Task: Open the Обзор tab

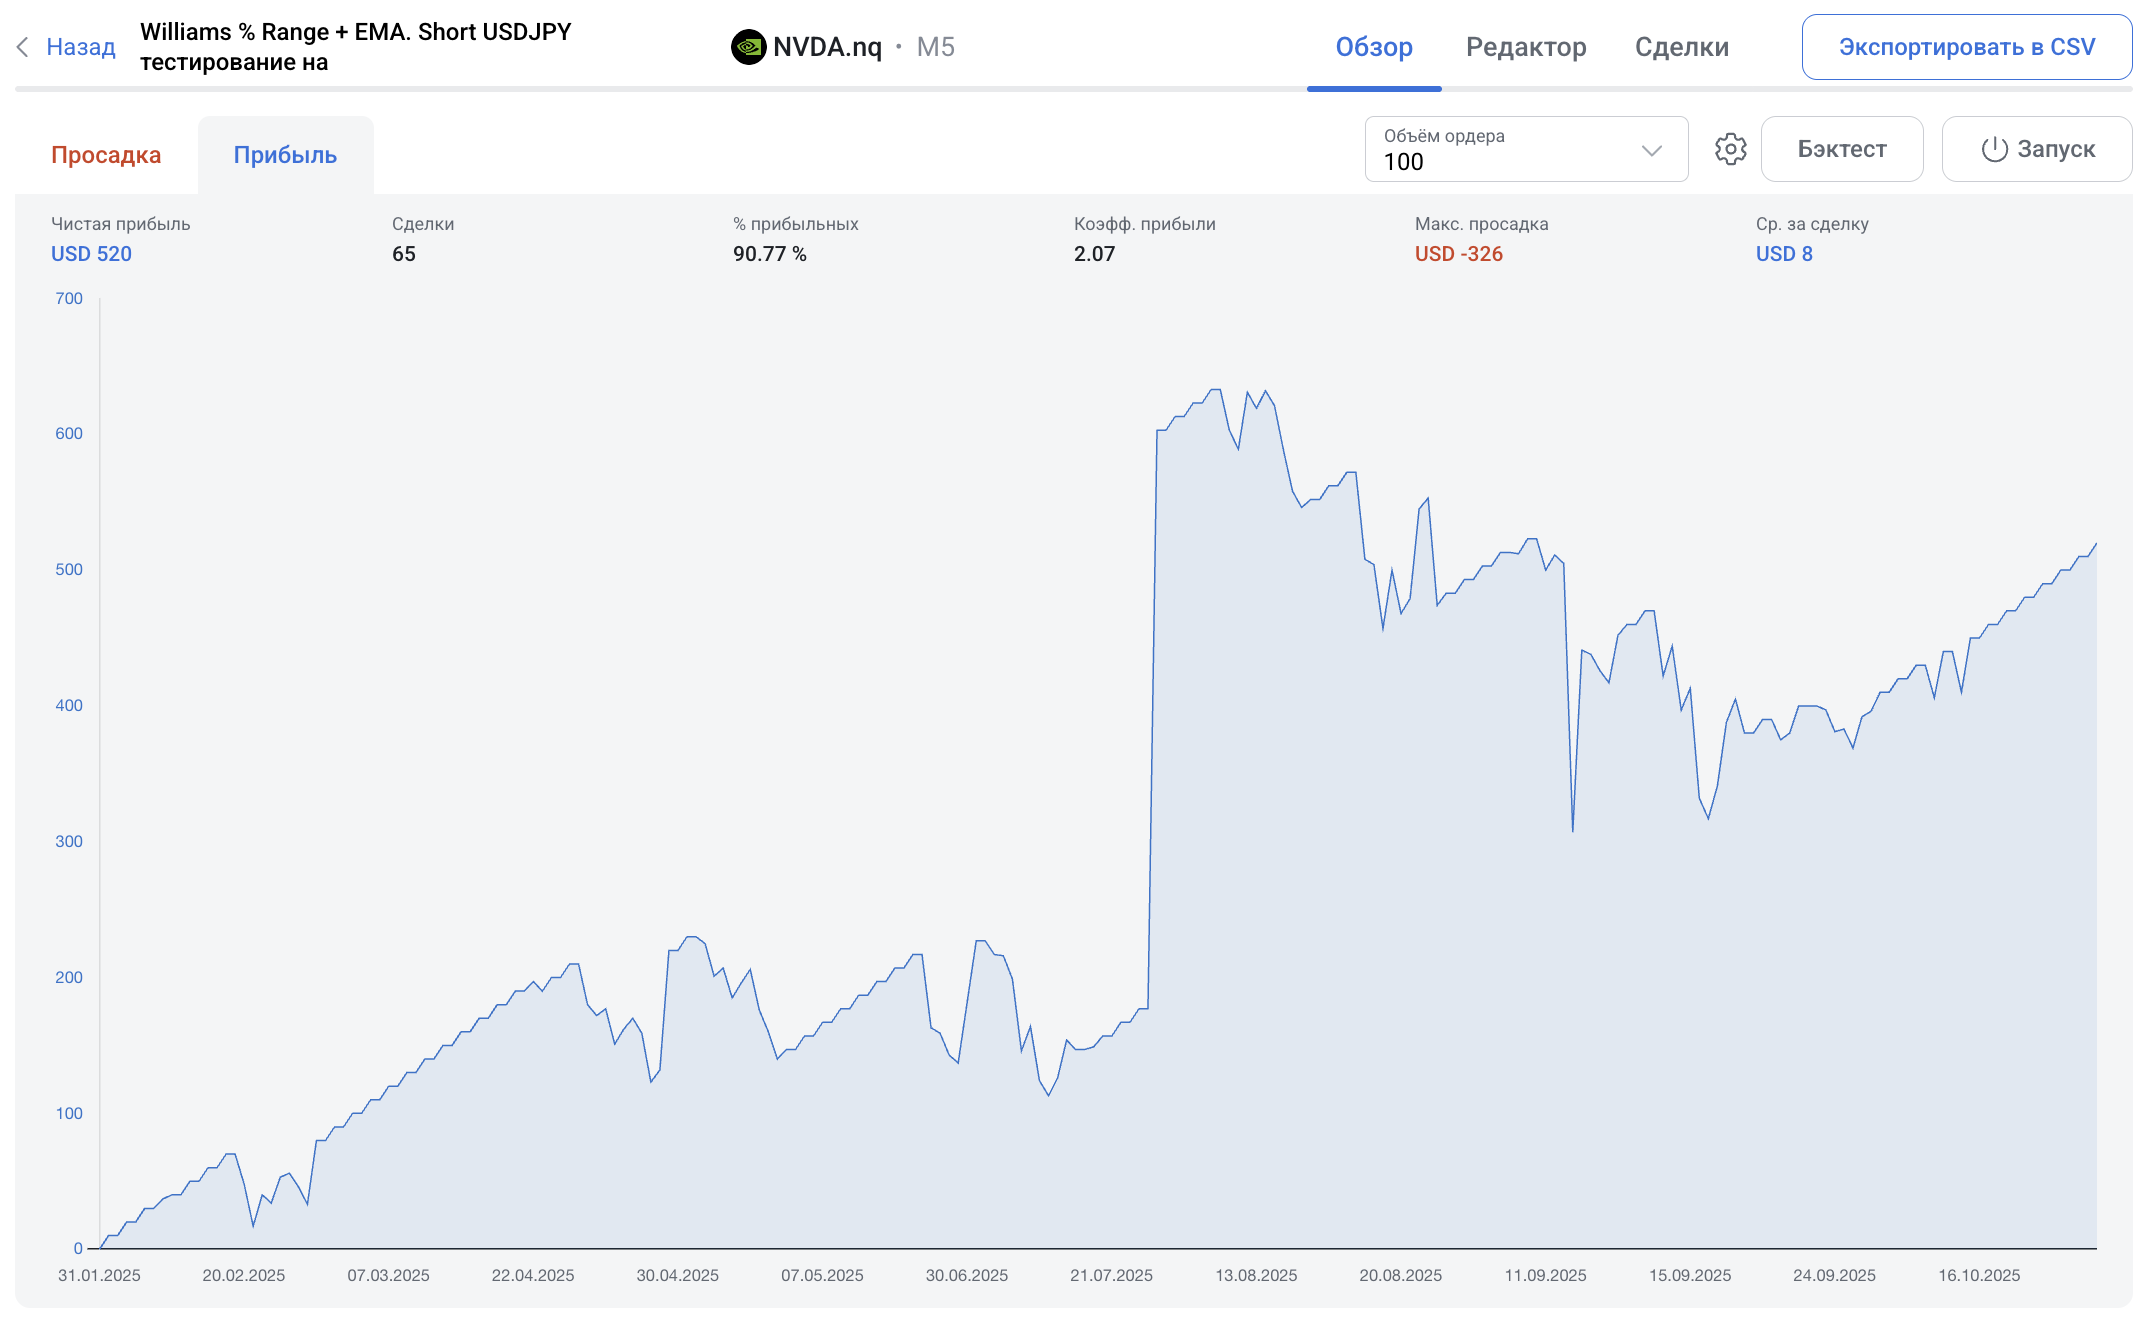Action: point(1373,47)
